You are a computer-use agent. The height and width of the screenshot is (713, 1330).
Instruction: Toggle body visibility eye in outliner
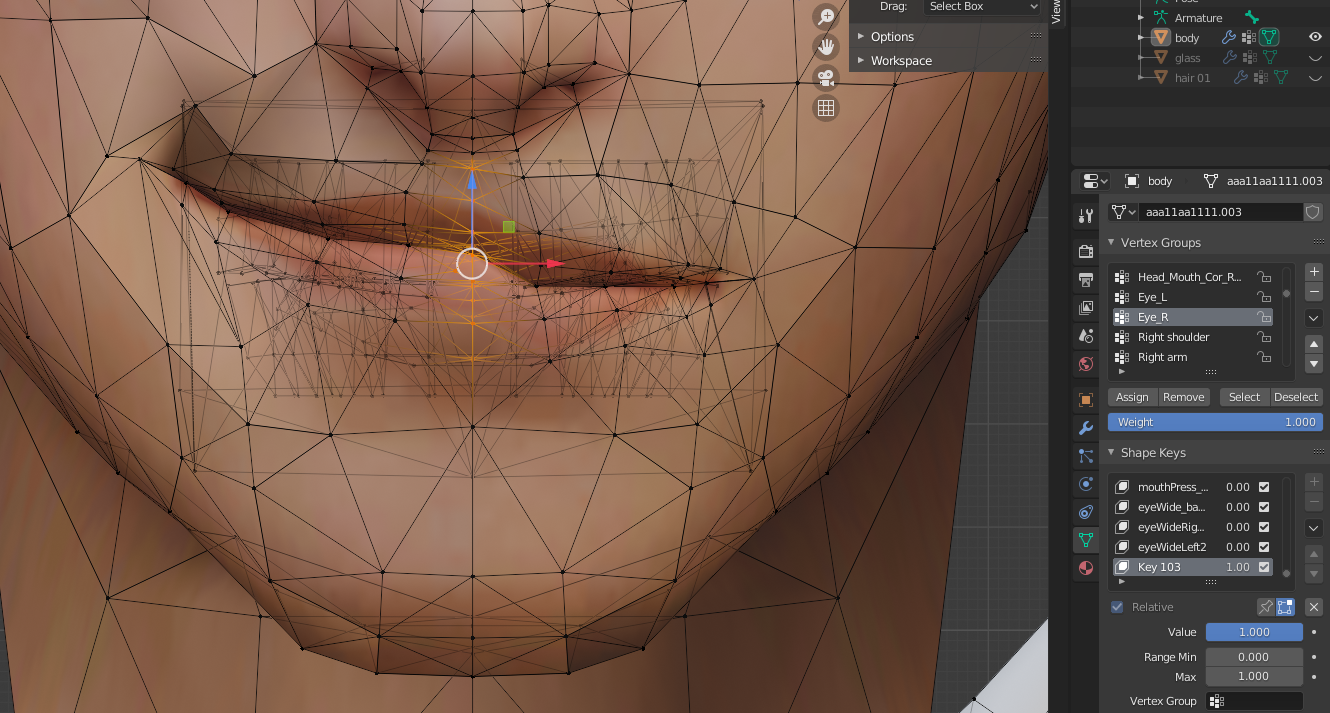coord(1316,38)
